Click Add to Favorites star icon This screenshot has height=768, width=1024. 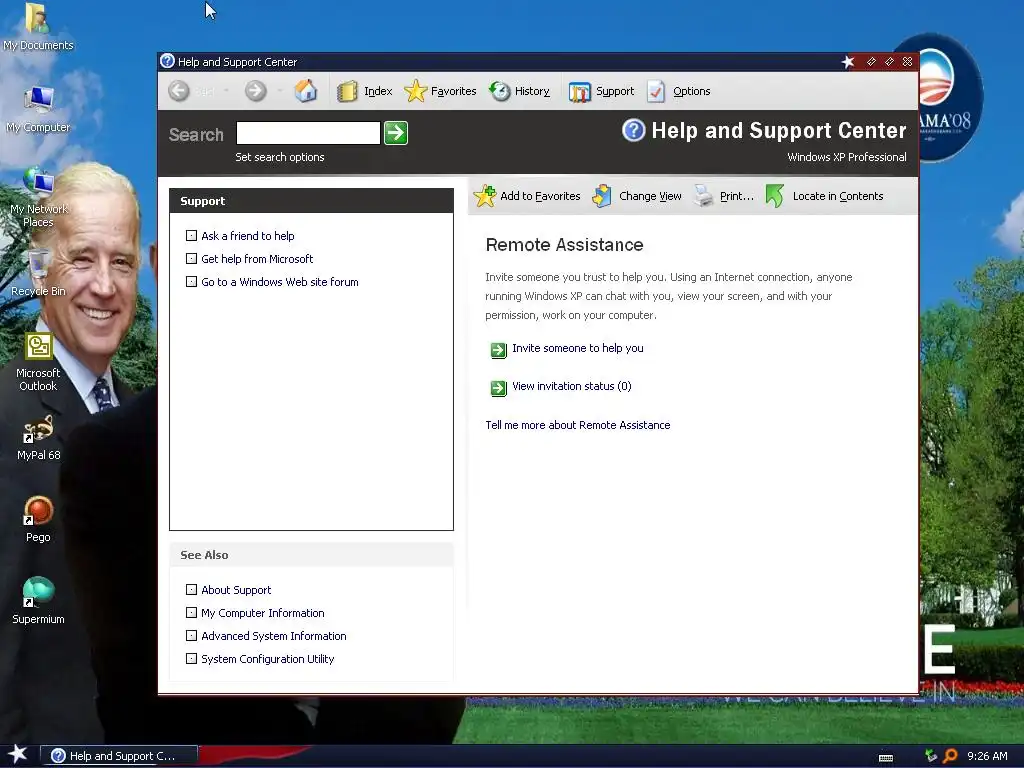point(485,196)
